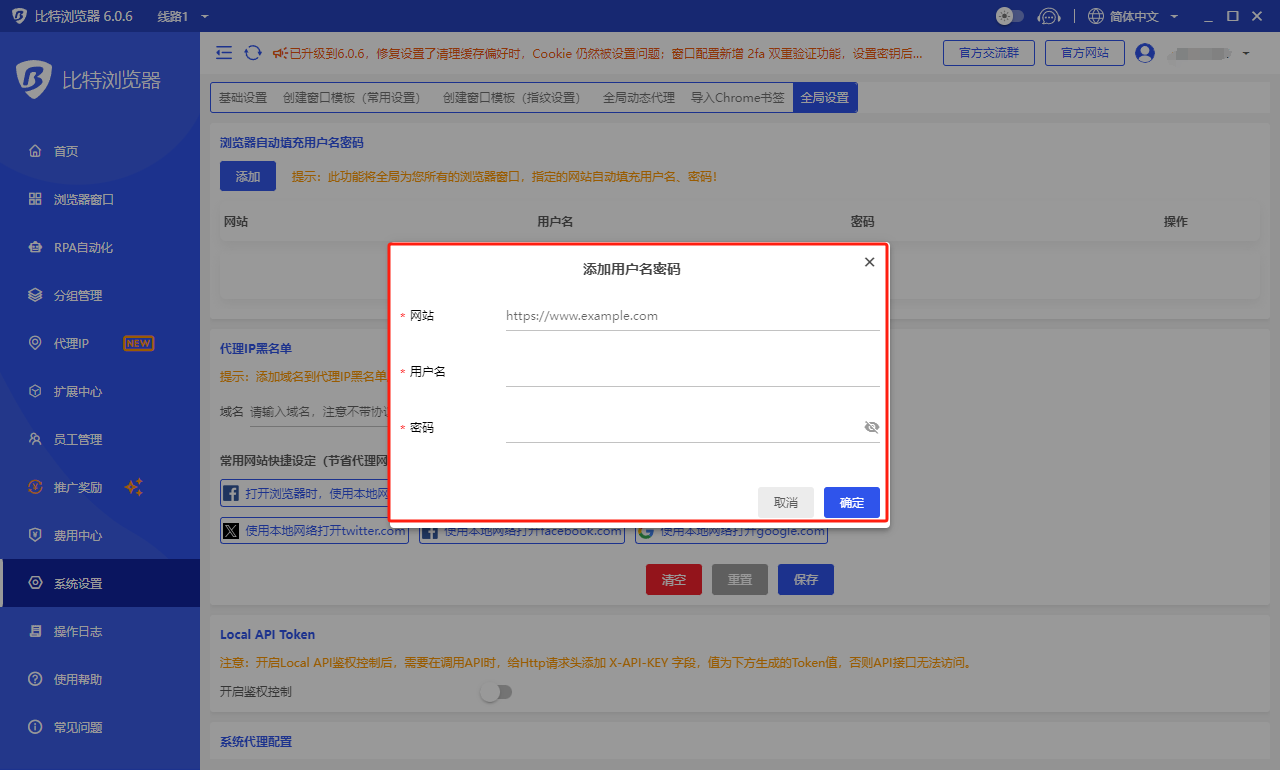The width and height of the screenshot is (1280, 770).
Task: Open 浏览器窗口 in the sidebar
Action: (x=84, y=199)
